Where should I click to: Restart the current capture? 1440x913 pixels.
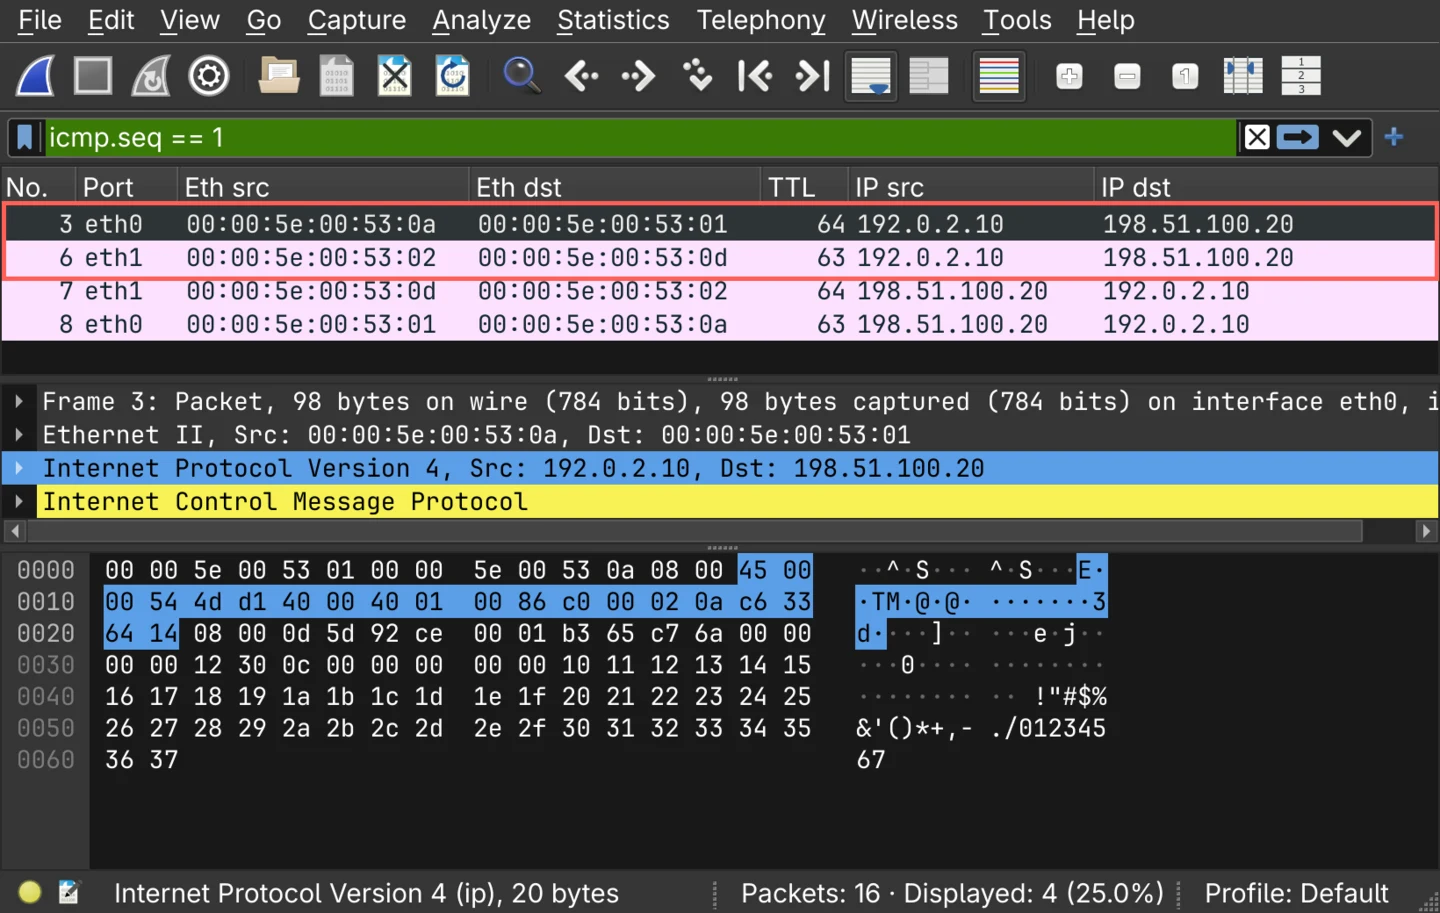point(151,76)
